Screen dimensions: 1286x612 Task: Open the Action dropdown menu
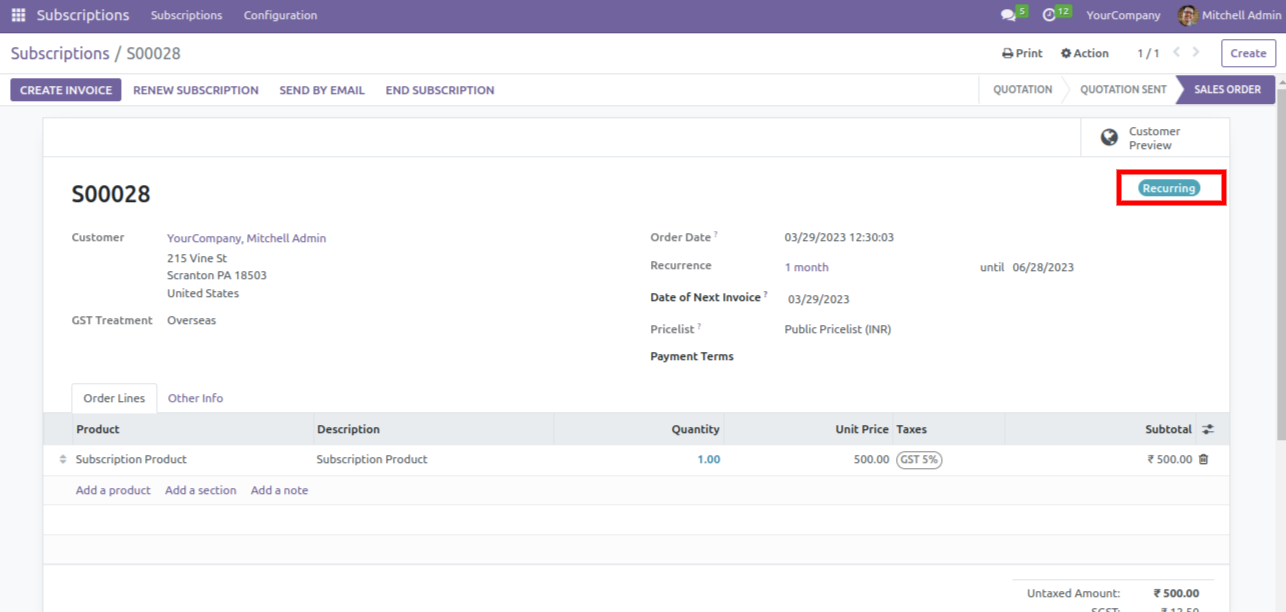pos(1084,53)
